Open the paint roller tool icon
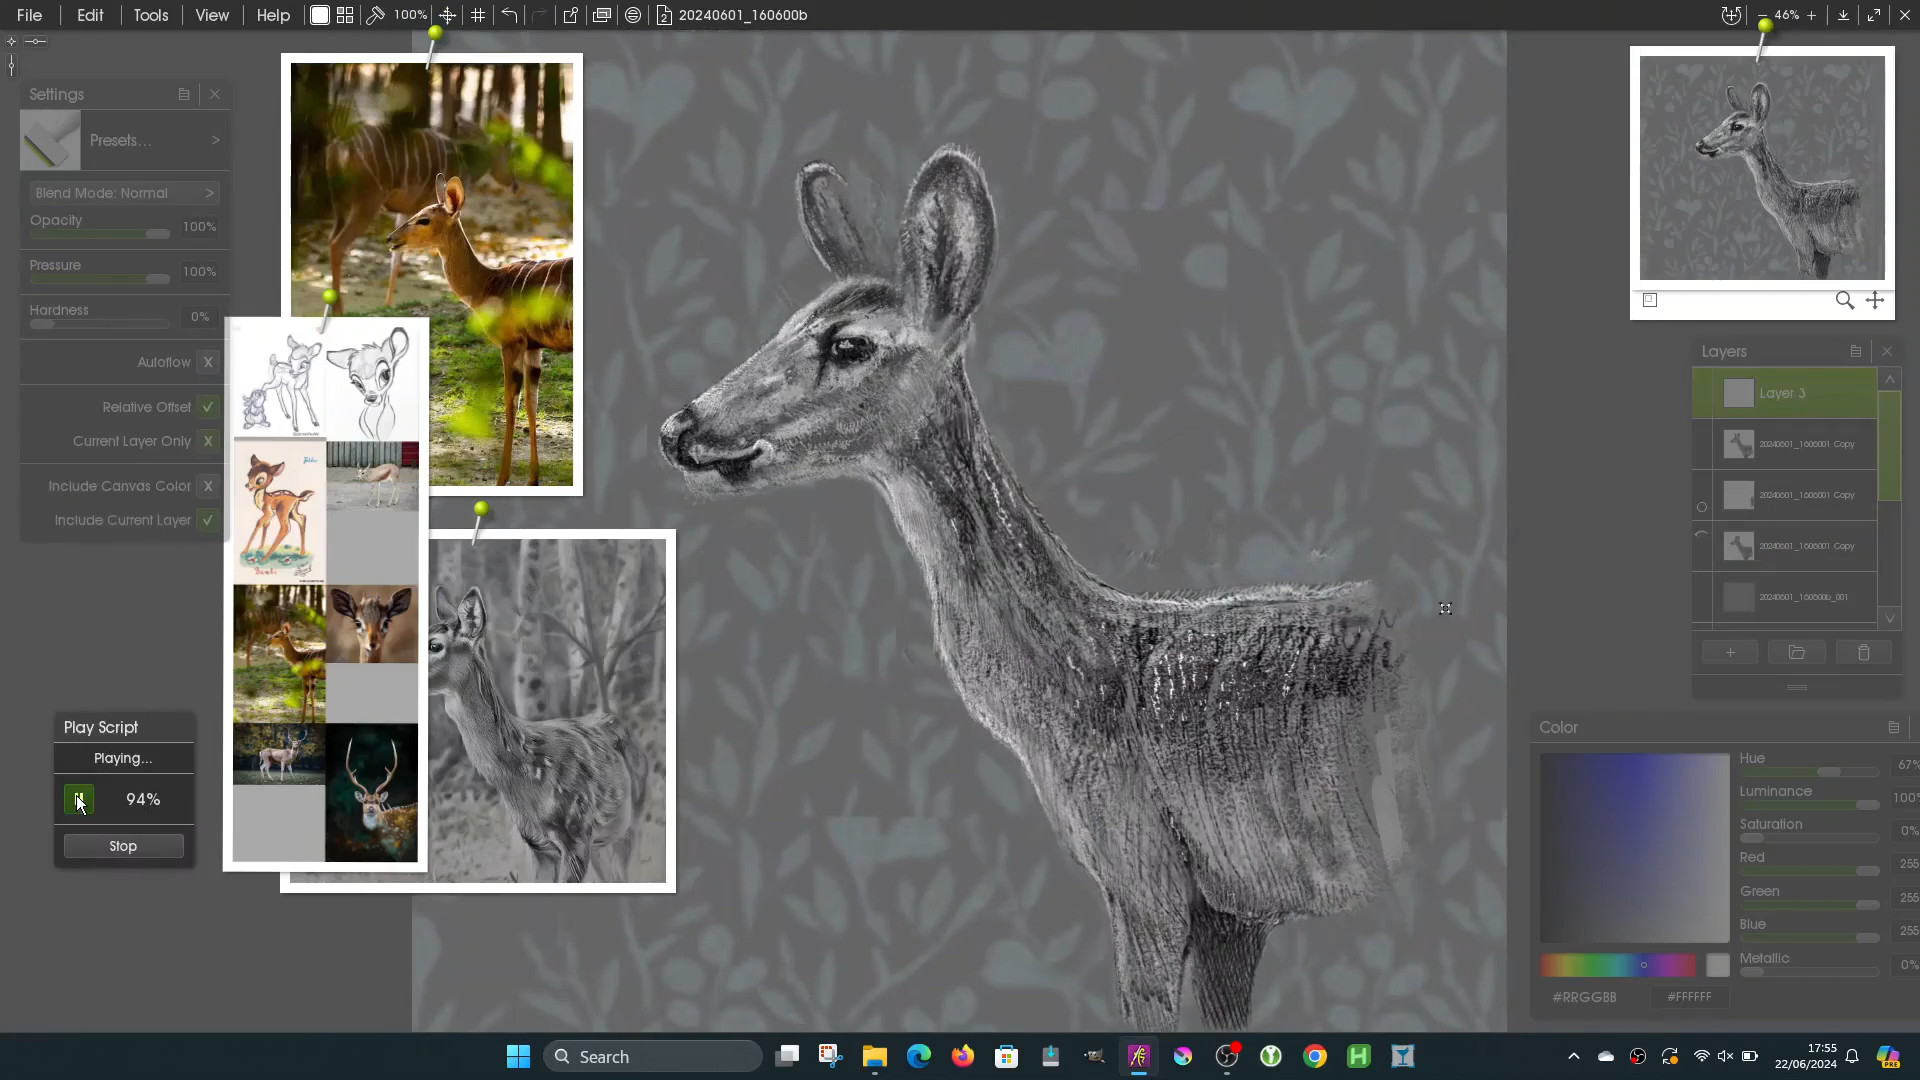 pos(375,15)
